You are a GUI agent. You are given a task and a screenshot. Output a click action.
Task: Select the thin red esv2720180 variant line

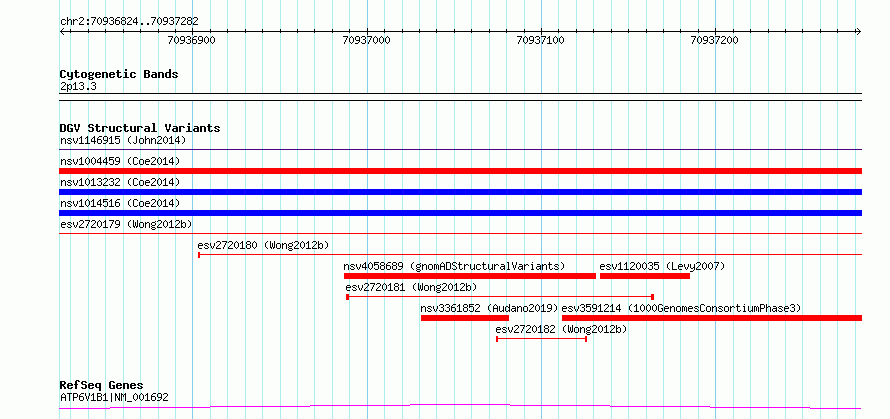pos(530,254)
